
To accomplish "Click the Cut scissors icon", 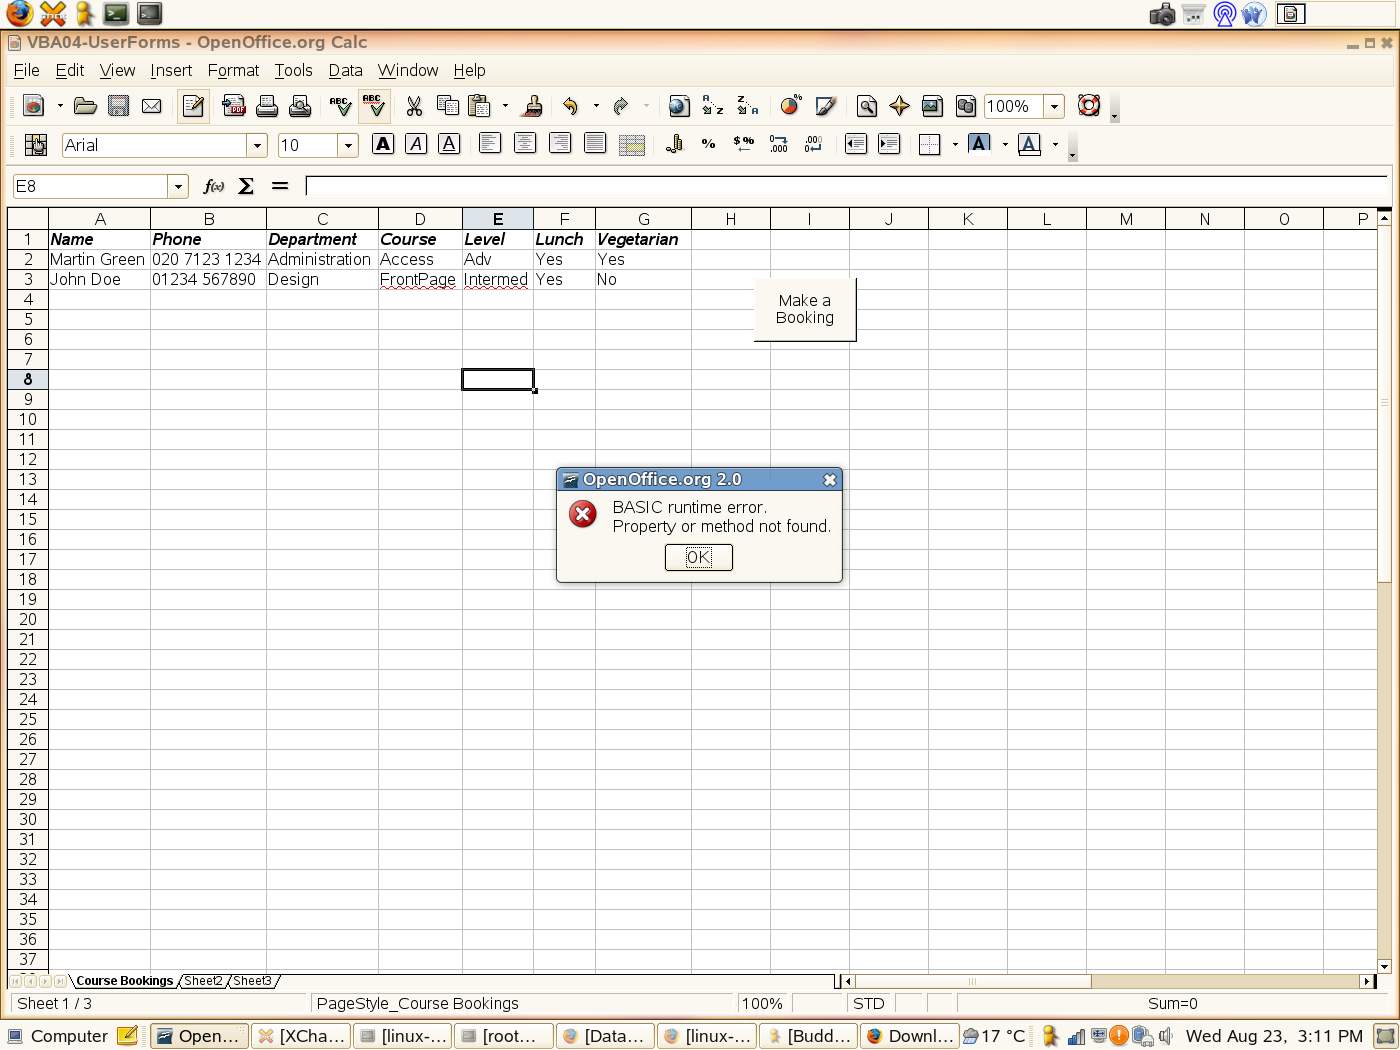I will pos(414,106).
